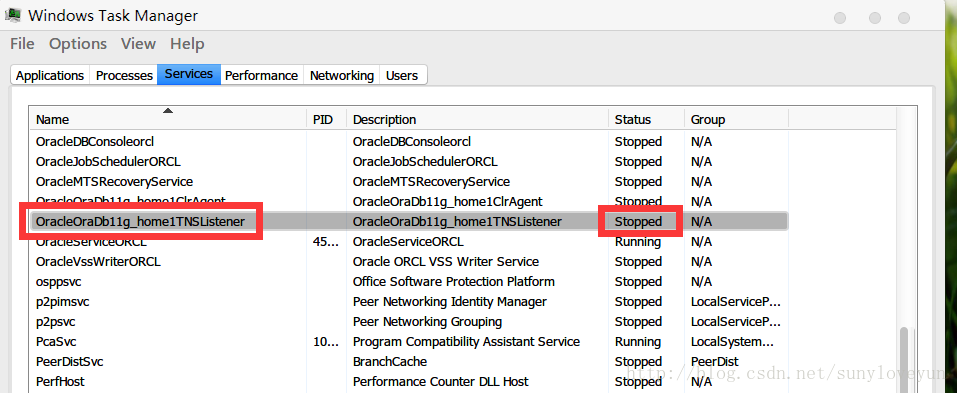Screen dimensions: 957x393
Task: Click Office Software Protection Platform description
Action: click(x=453, y=282)
